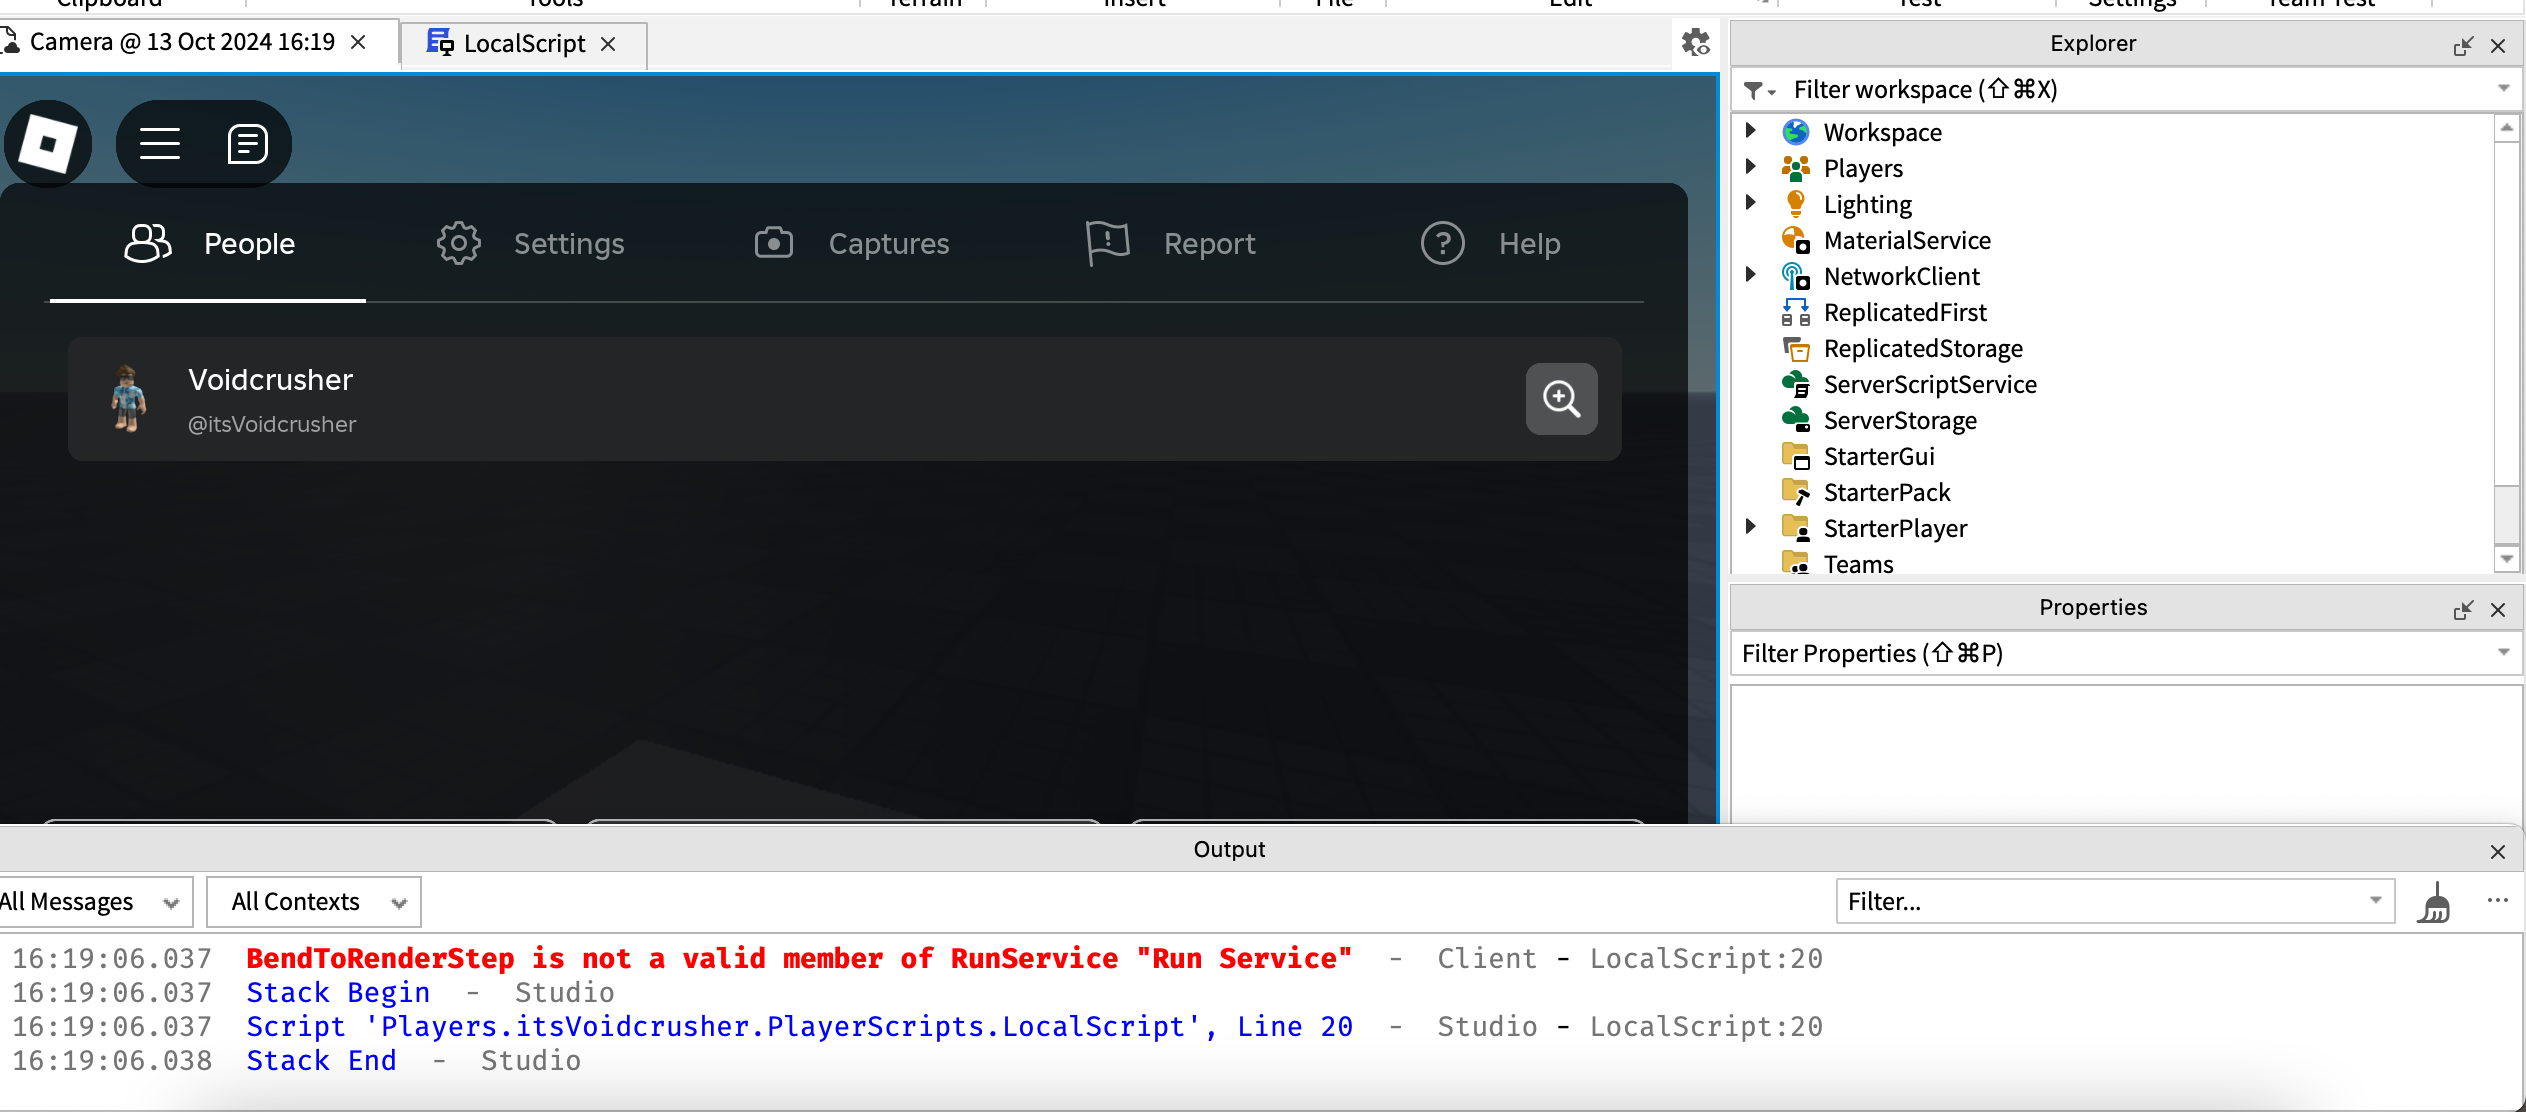
Task: Clear output with the broom icon
Action: (x=2434, y=903)
